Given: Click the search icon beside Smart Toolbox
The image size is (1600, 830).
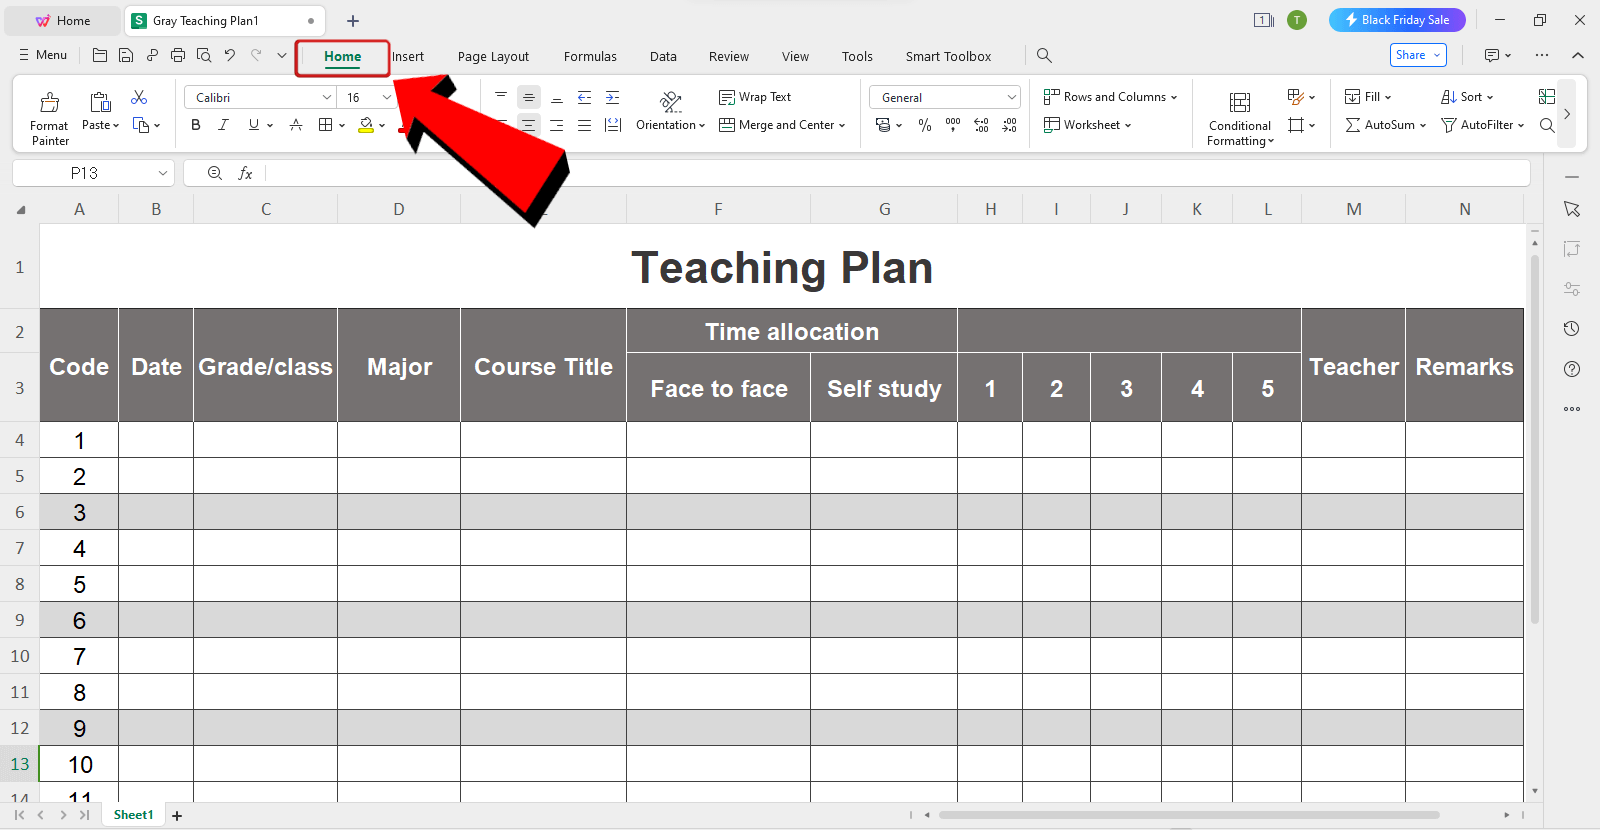Looking at the screenshot, I should pyautogui.click(x=1044, y=56).
